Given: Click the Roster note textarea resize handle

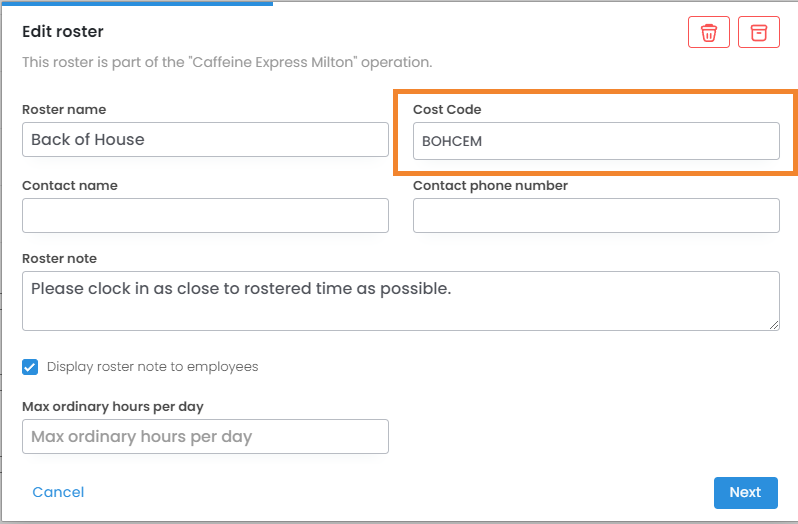Looking at the screenshot, I should tap(773, 323).
